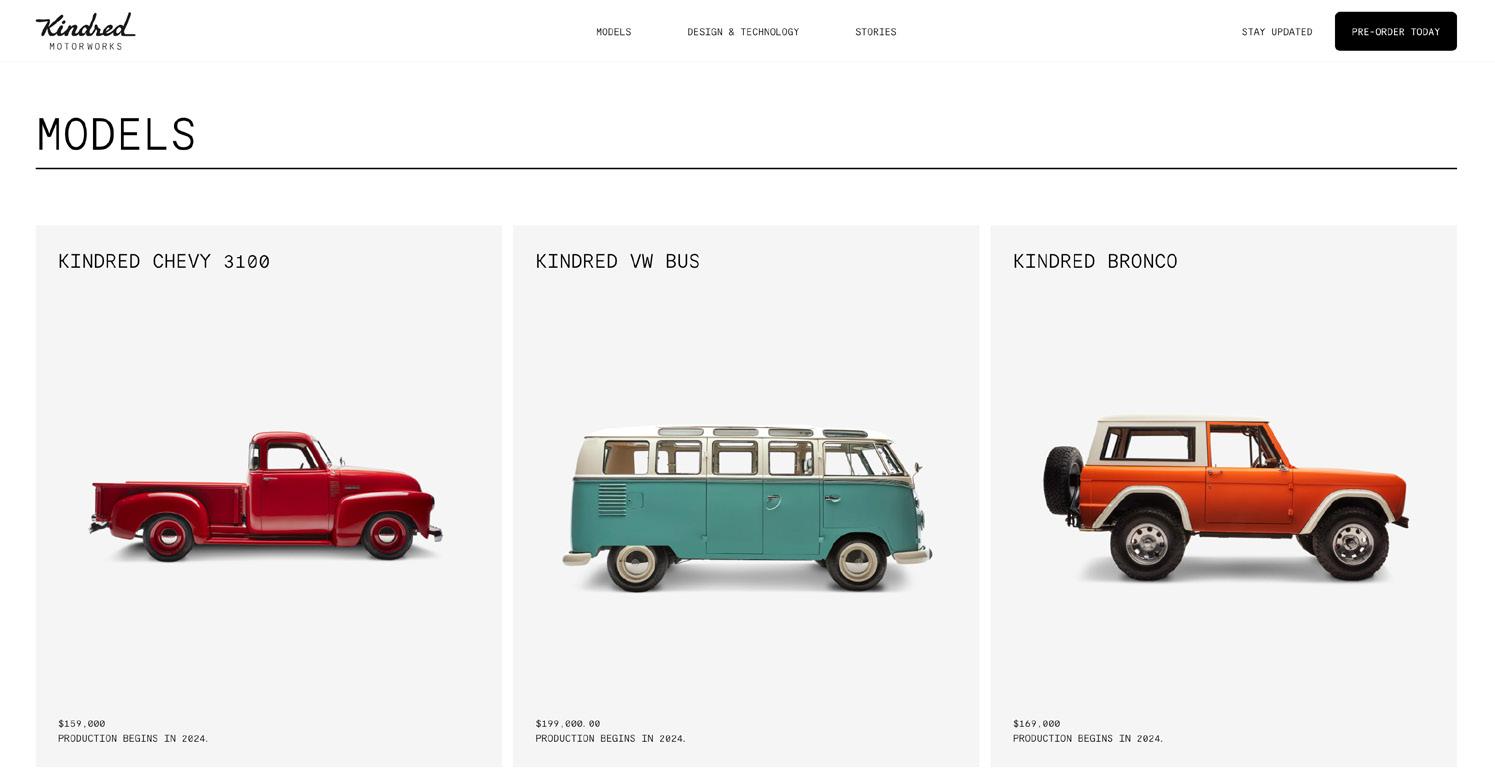Select the Kindred Chevy 3100 title

(164, 261)
